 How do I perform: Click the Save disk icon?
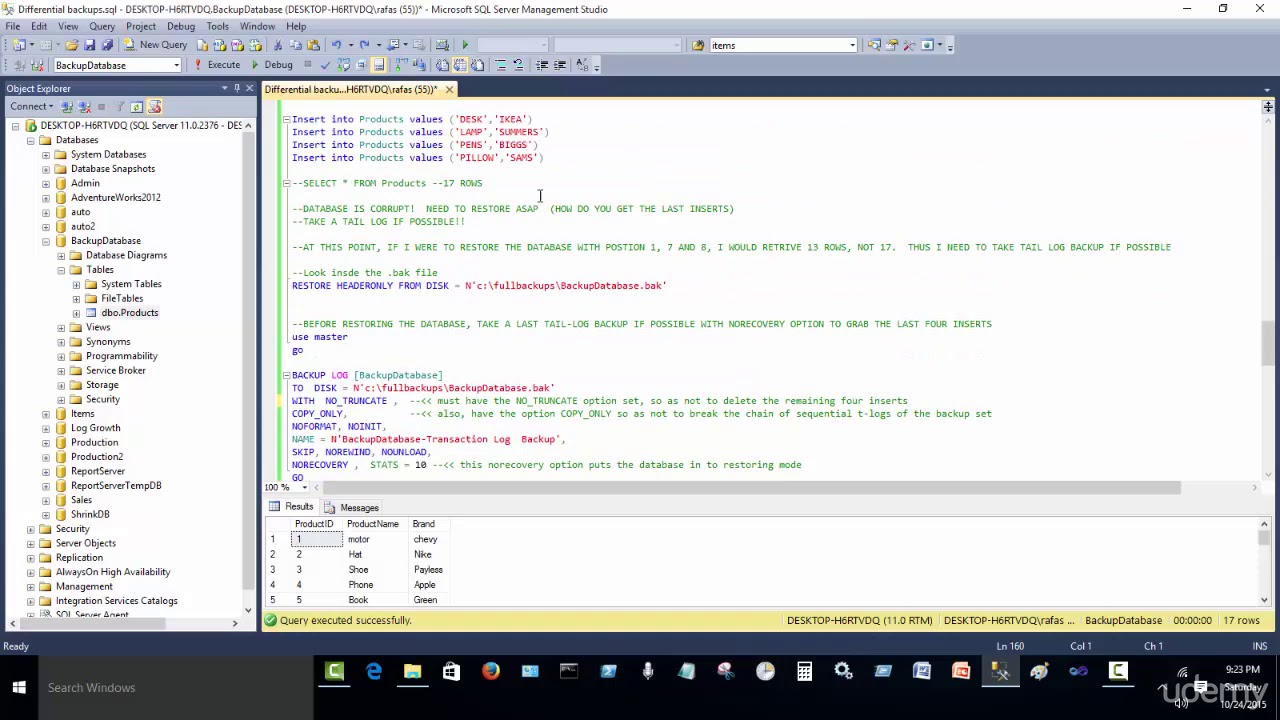click(89, 45)
